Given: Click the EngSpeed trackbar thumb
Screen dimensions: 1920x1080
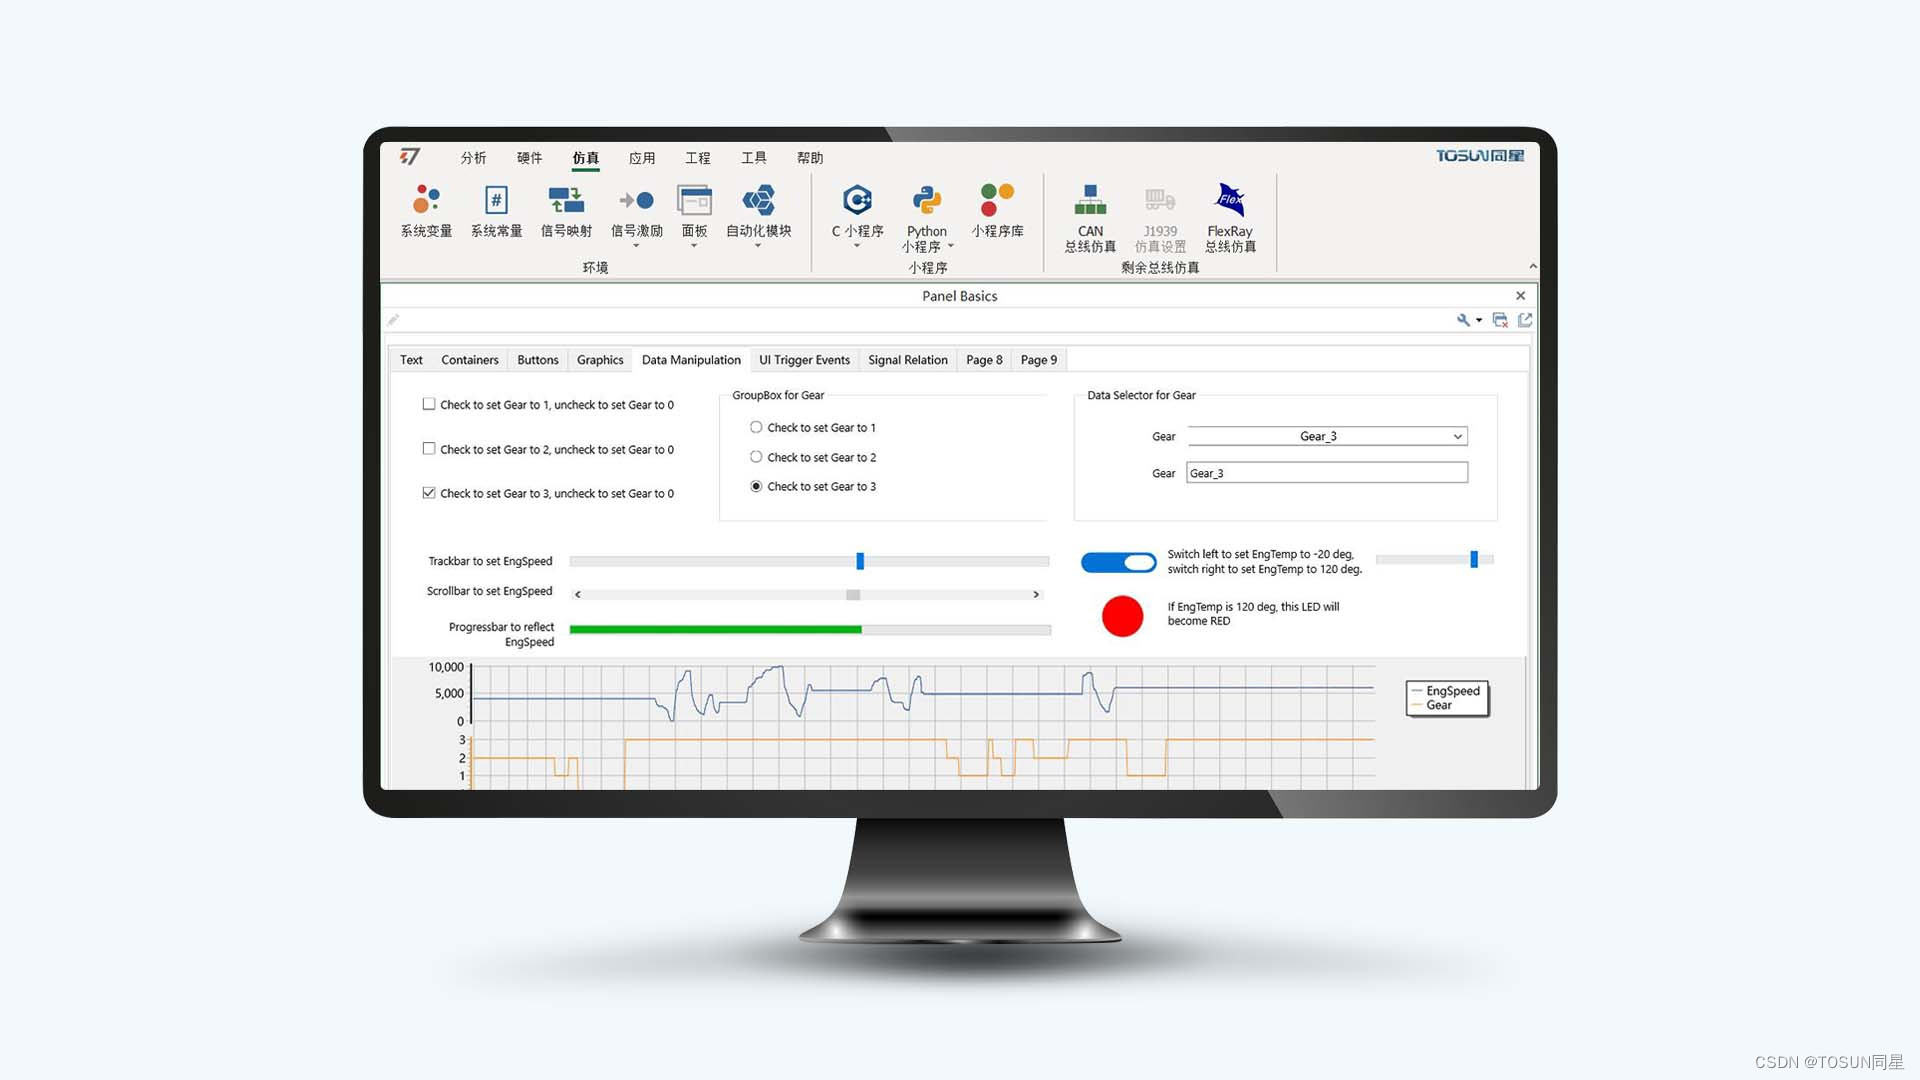Looking at the screenshot, I should pyautogui.click(x=860, y=561).
